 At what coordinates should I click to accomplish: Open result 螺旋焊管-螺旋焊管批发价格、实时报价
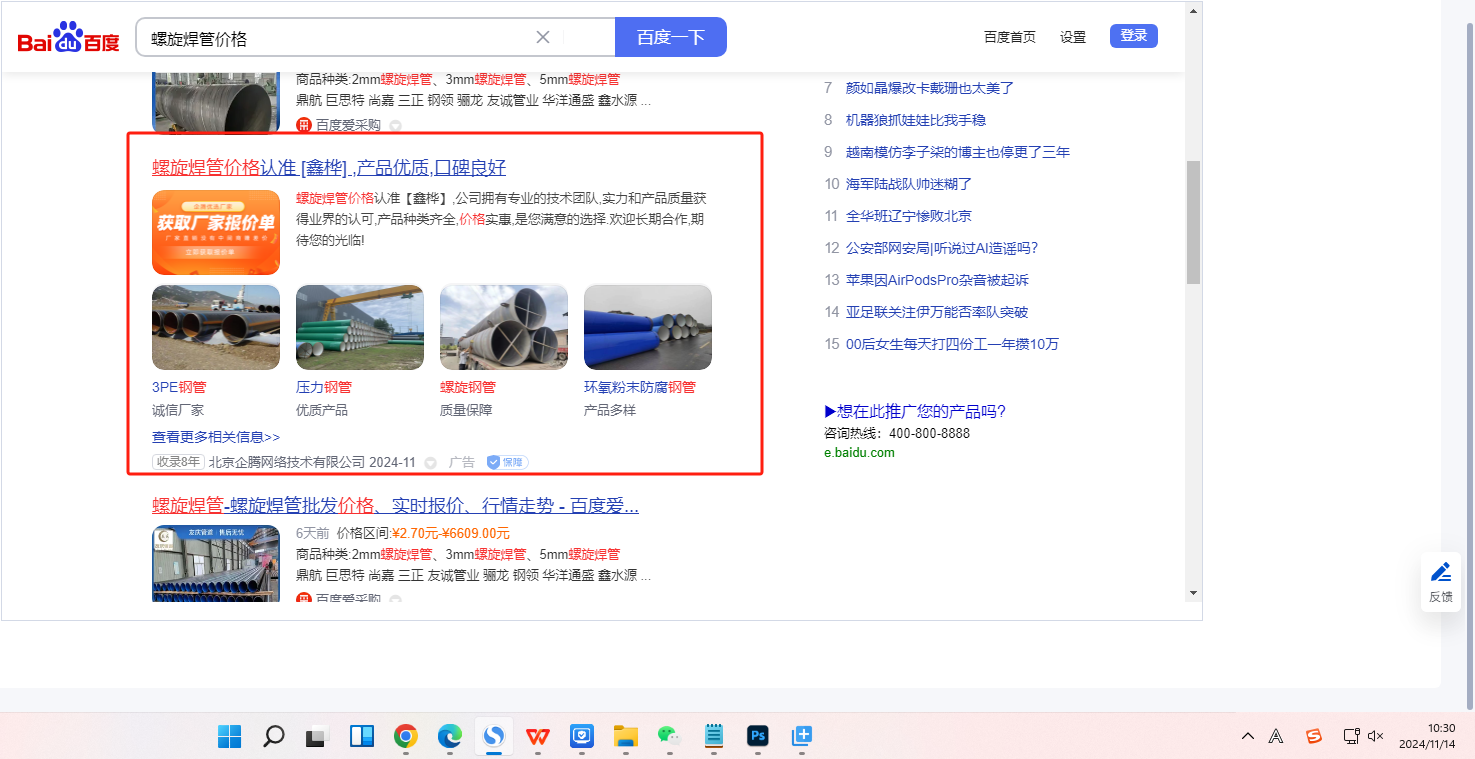click(396, 505)
